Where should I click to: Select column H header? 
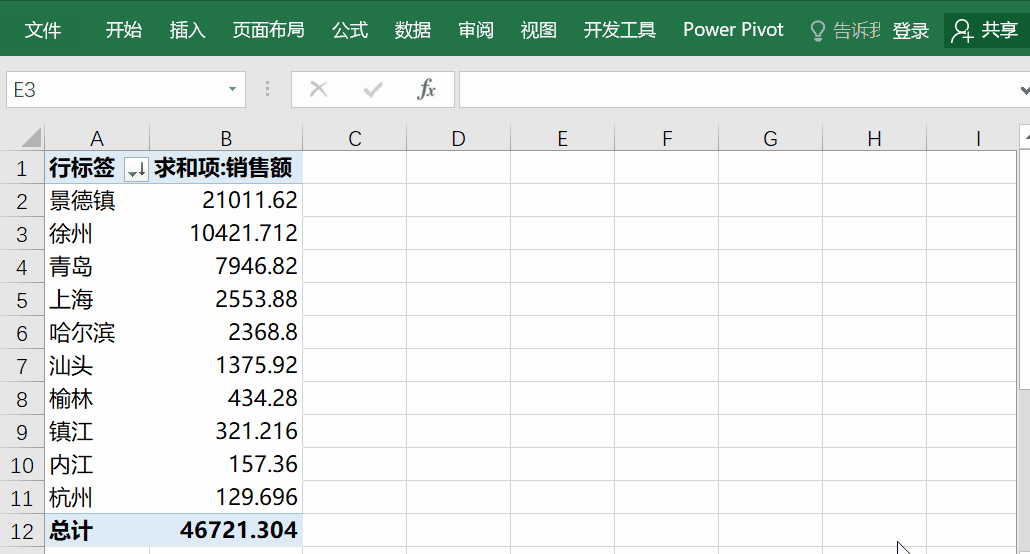(x=874, y=138)
